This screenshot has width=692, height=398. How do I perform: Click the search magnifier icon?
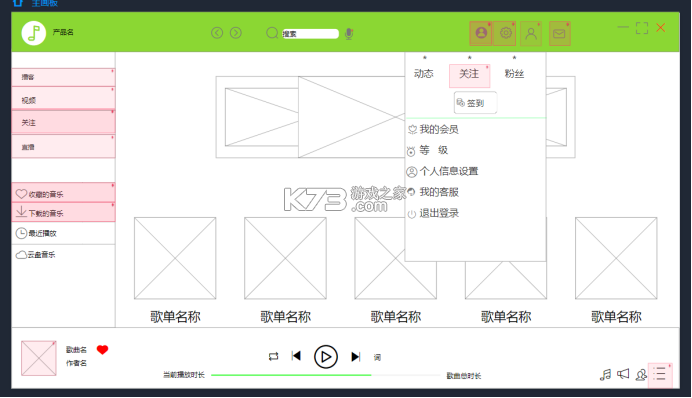[272, 33]
